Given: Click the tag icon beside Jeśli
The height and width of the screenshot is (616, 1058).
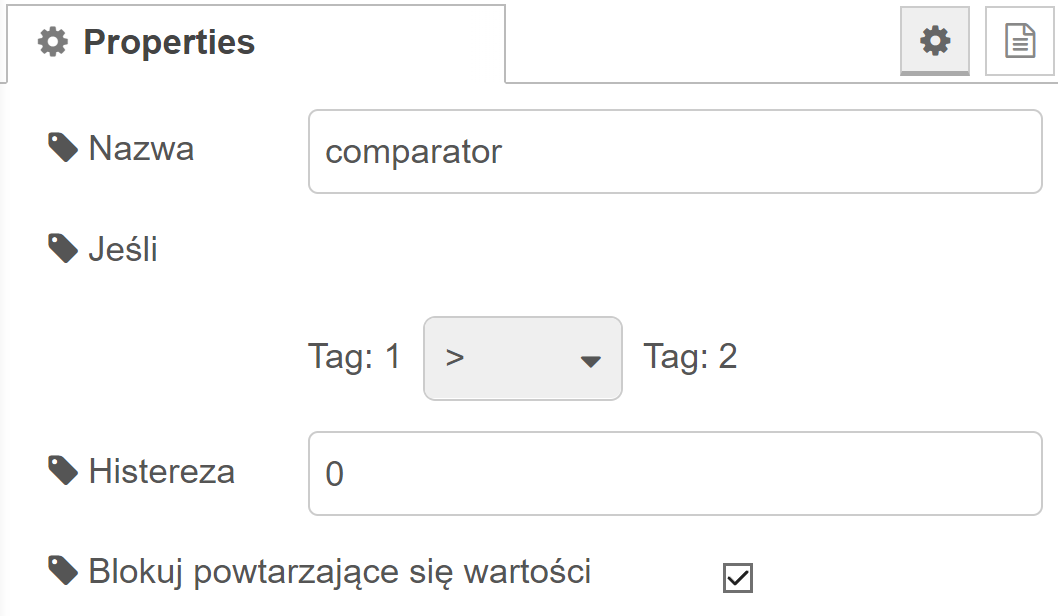Looking at the screenshot, I should 63,249.
